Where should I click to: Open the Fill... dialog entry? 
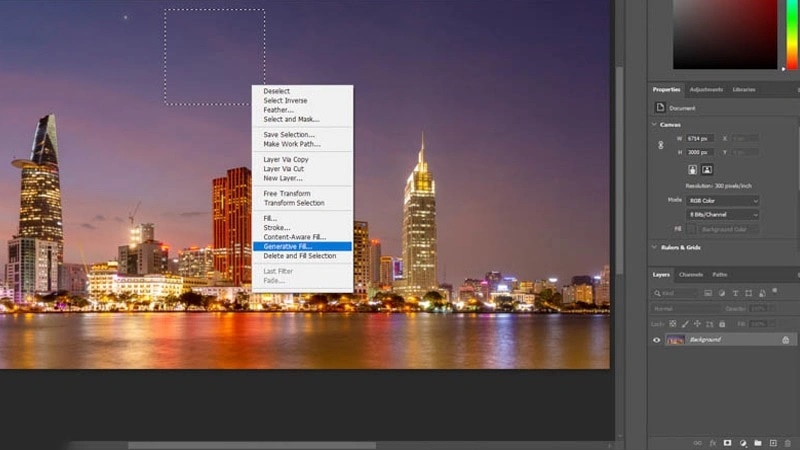tap(270, 218)
